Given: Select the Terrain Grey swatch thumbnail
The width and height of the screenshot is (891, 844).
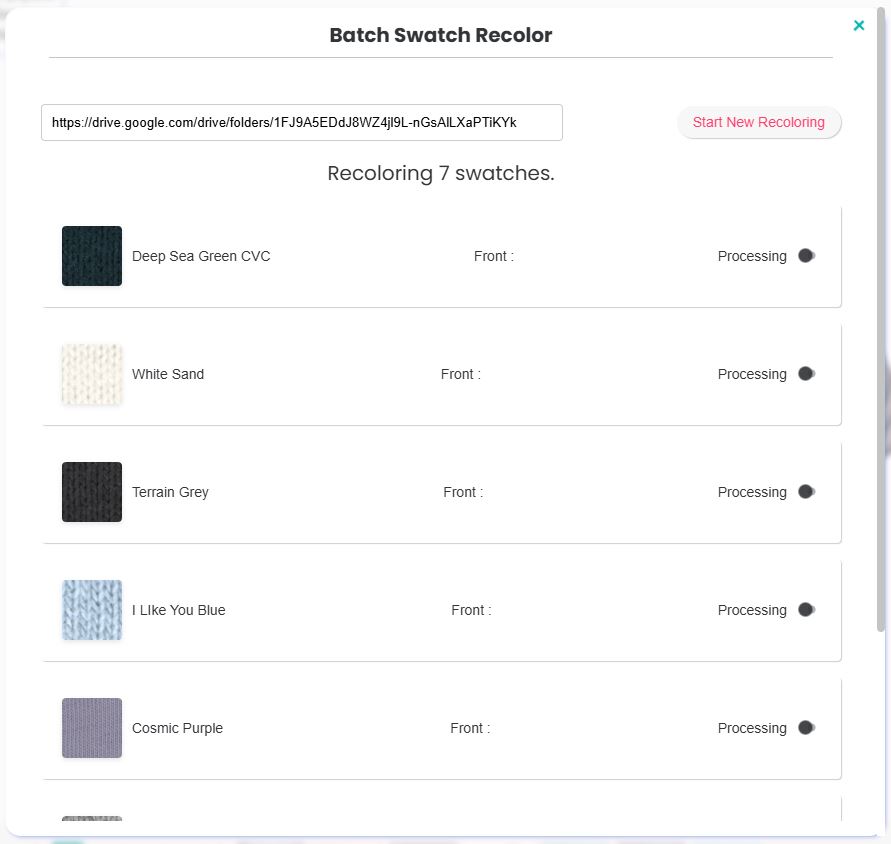Looking at the screenshot, I should tap(92, 492).
